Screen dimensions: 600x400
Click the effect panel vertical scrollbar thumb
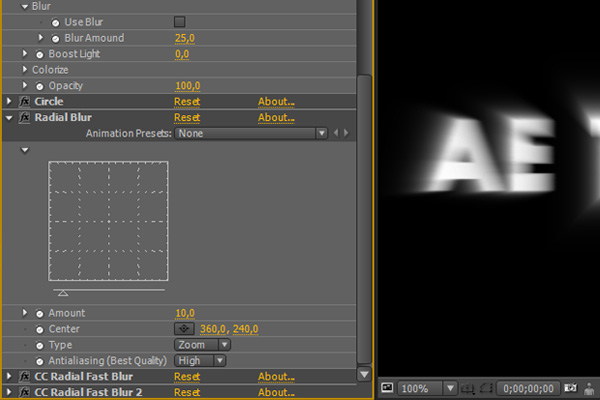point(364,219)
